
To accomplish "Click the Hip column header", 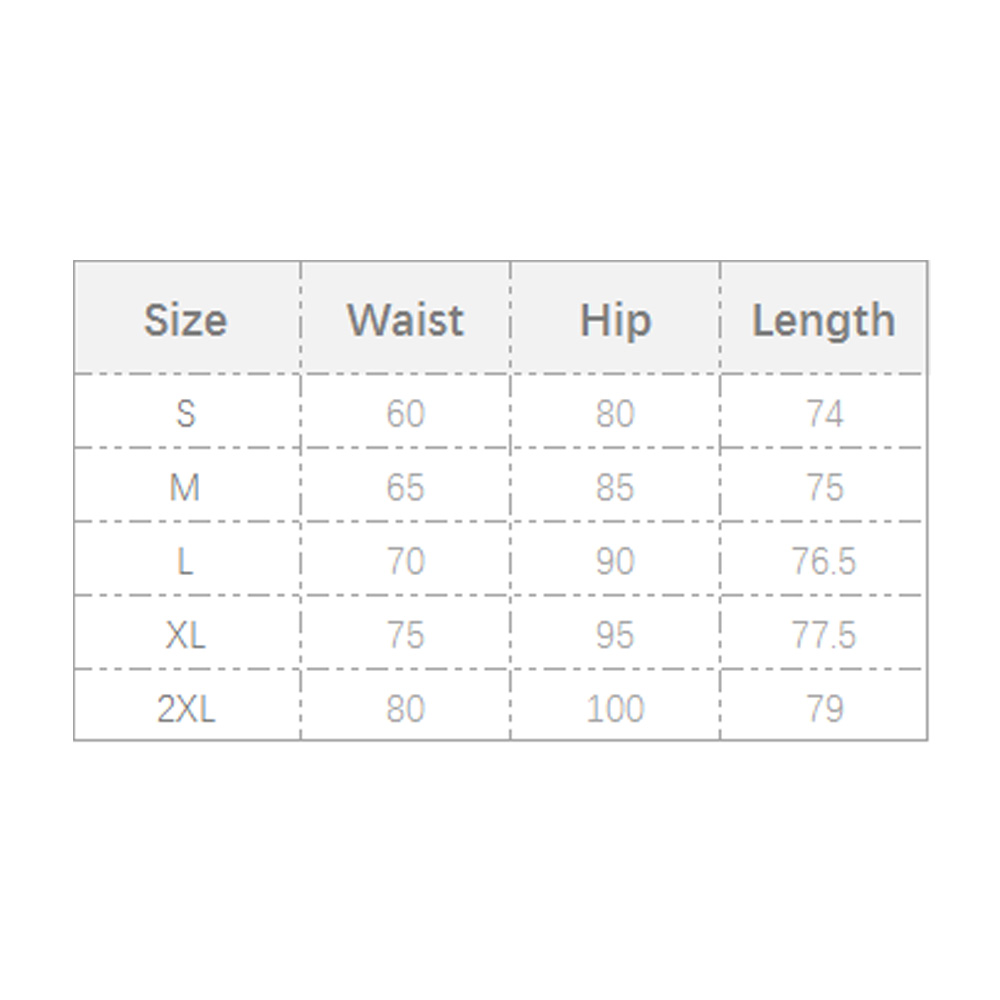I will pyautogui.click(x=615, y=320).
